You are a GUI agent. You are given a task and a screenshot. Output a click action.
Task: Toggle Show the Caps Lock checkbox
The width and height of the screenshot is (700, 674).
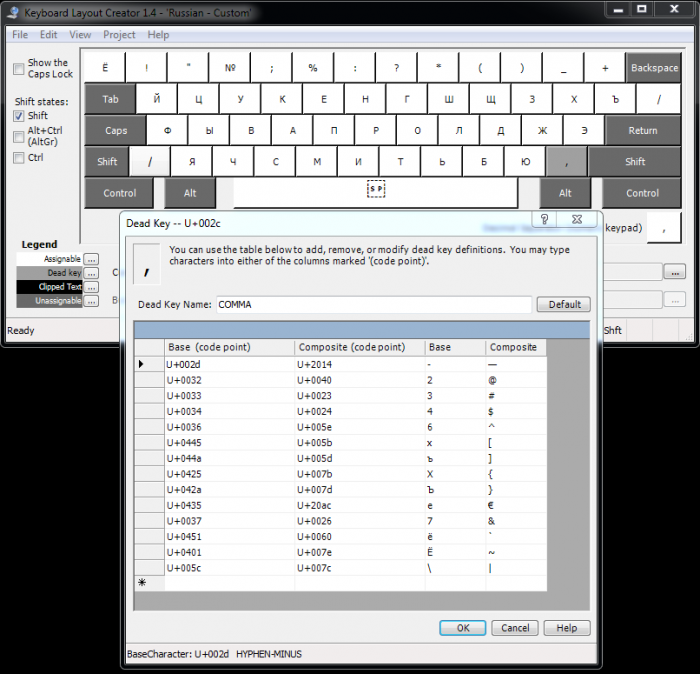pos(19,69)
